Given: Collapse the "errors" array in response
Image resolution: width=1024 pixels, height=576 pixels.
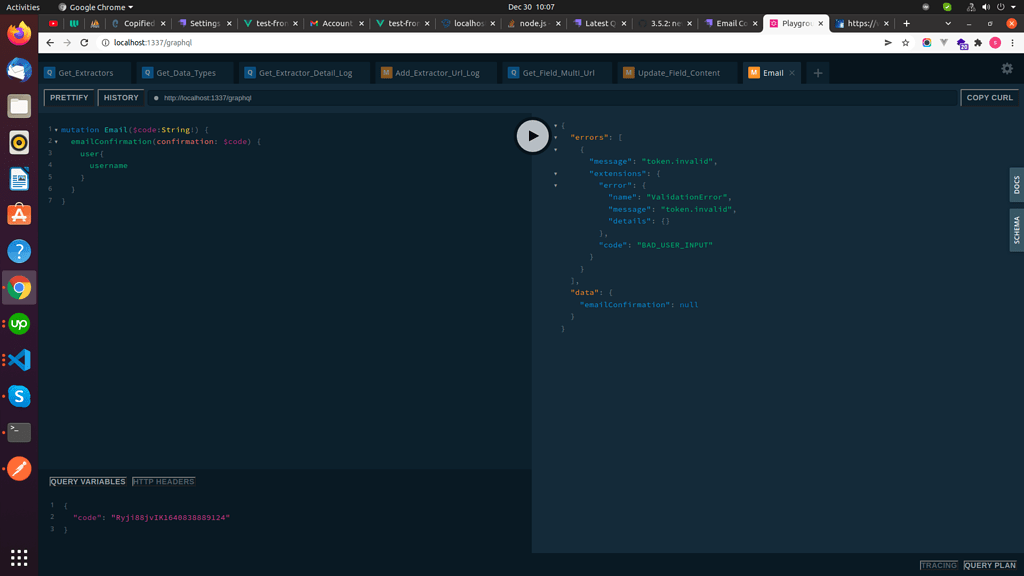Looking at the screenshot, I should (x=556, y=137).
